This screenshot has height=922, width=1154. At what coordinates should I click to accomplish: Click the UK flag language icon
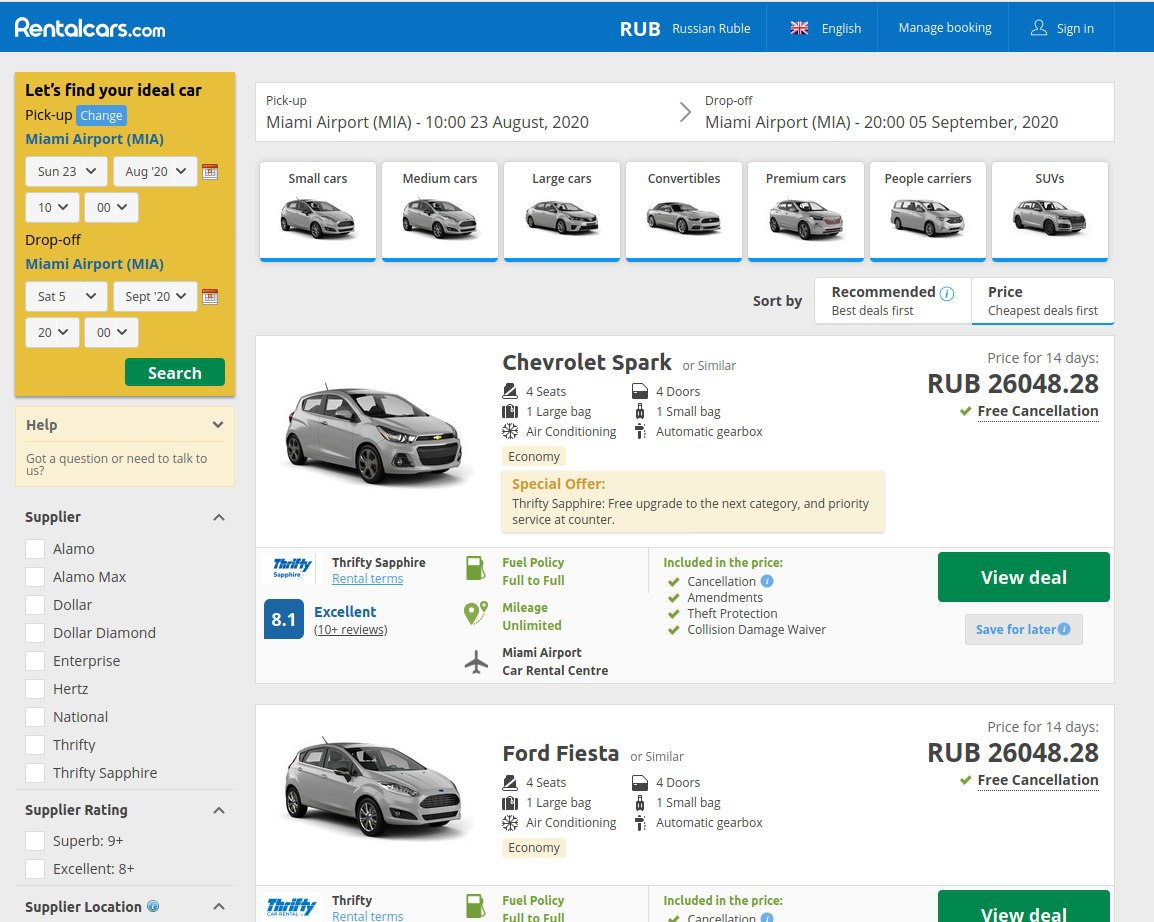[x=799, y=28]
